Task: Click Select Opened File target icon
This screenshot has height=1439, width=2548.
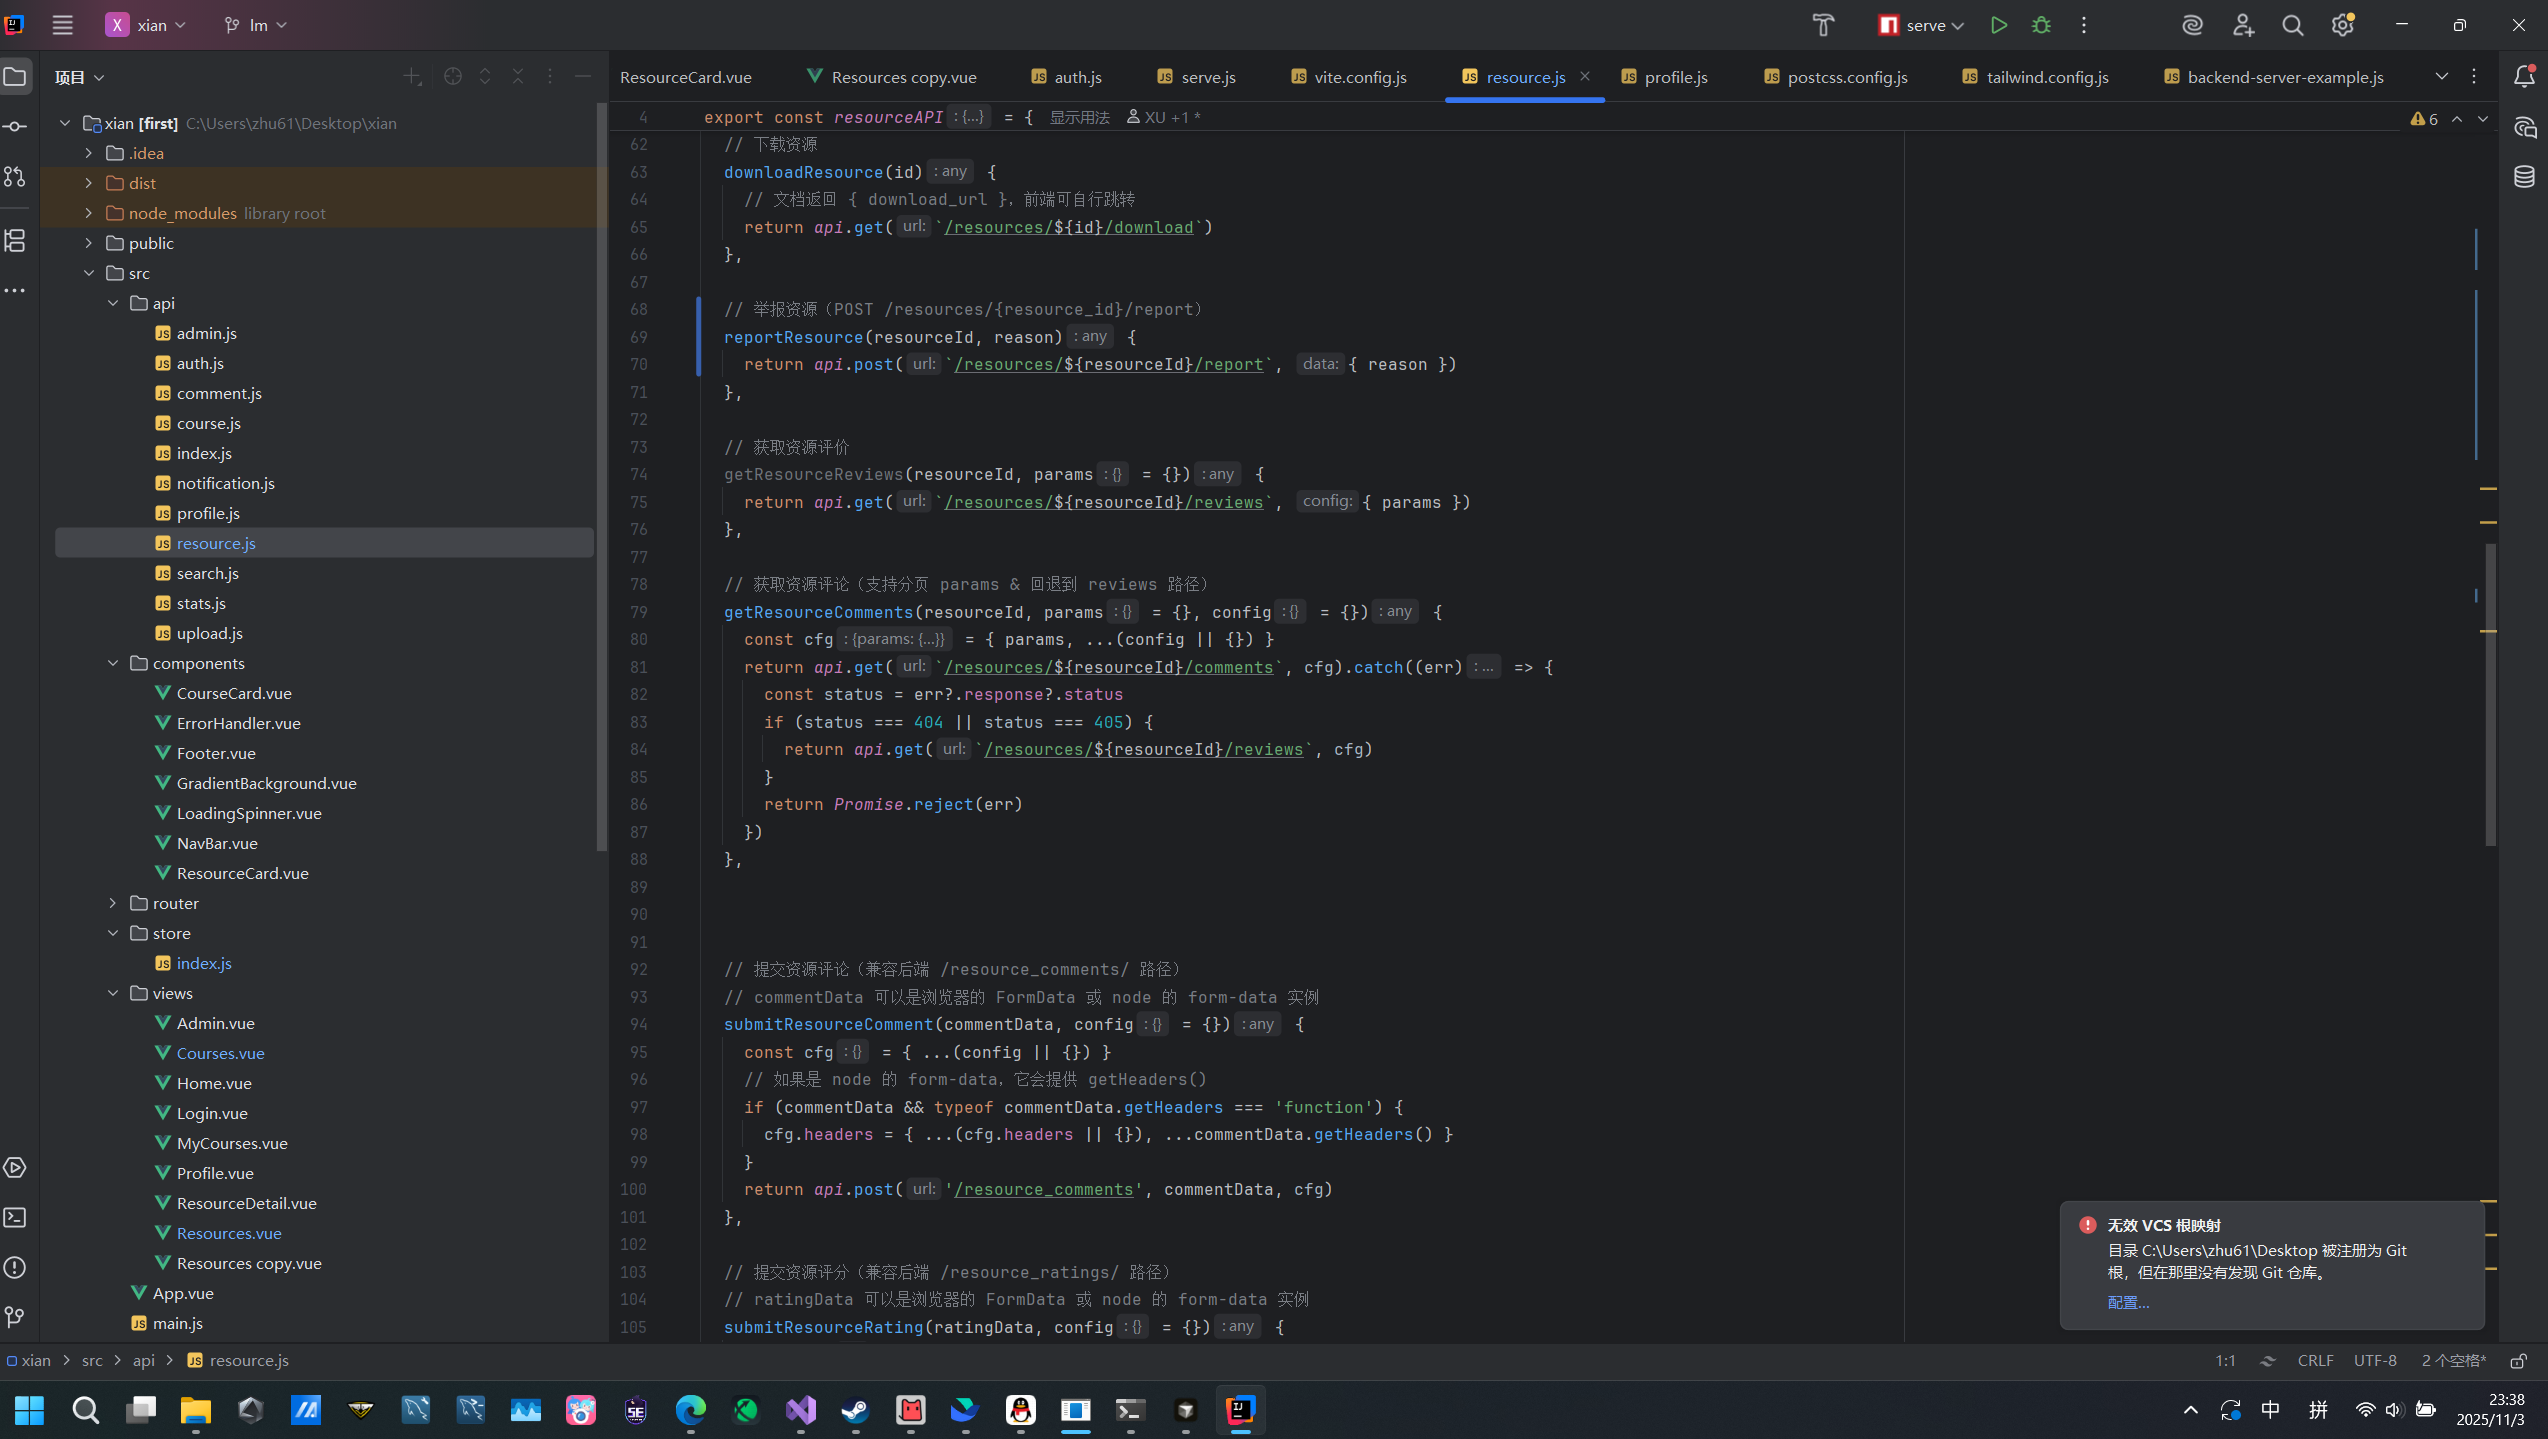Action: tap(452, 76)
